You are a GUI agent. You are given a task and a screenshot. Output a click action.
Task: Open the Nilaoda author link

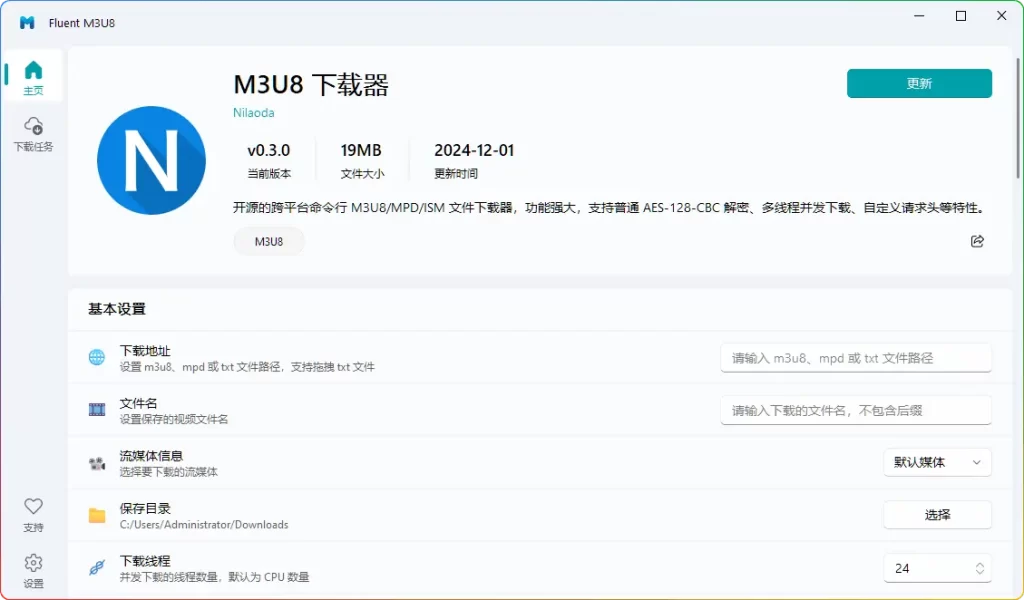coord(253,112)
